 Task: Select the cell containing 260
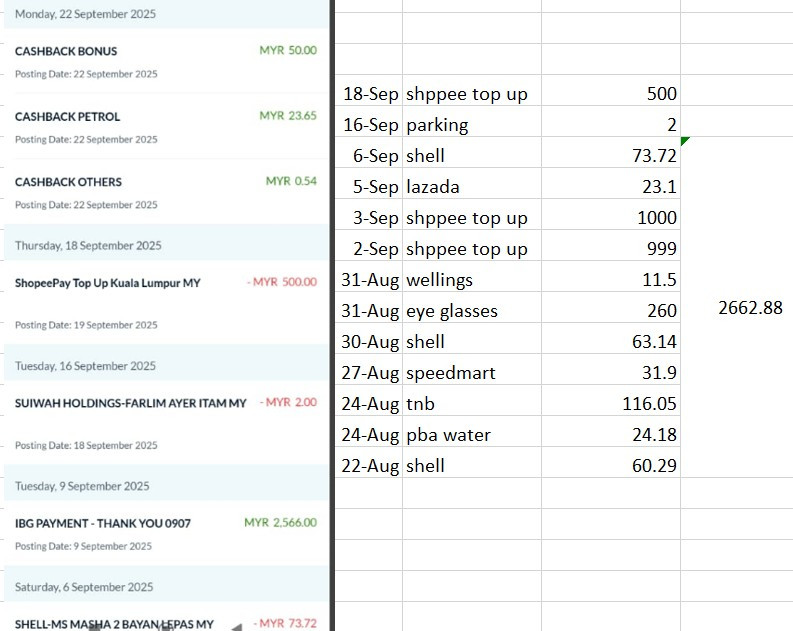click(x=611, y=307)
